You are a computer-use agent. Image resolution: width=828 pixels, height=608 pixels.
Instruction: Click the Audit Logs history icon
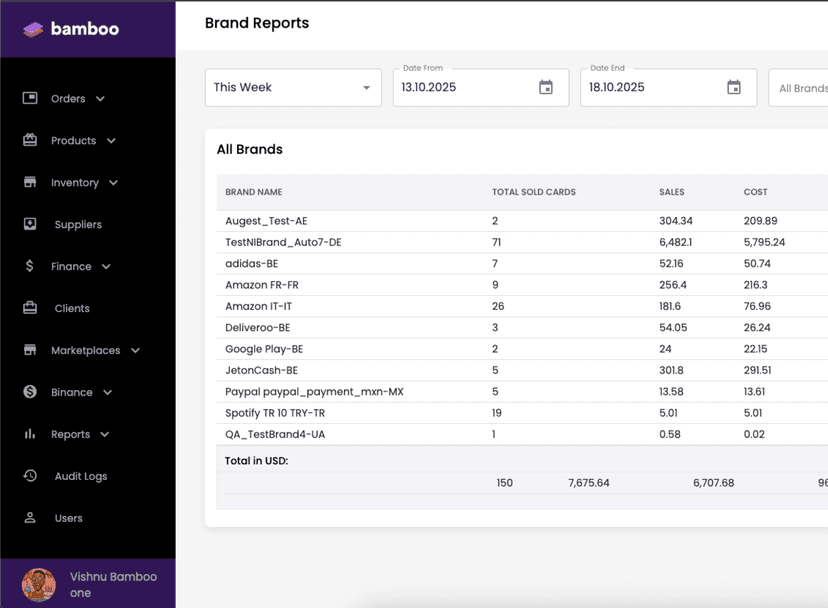(30, 476)
